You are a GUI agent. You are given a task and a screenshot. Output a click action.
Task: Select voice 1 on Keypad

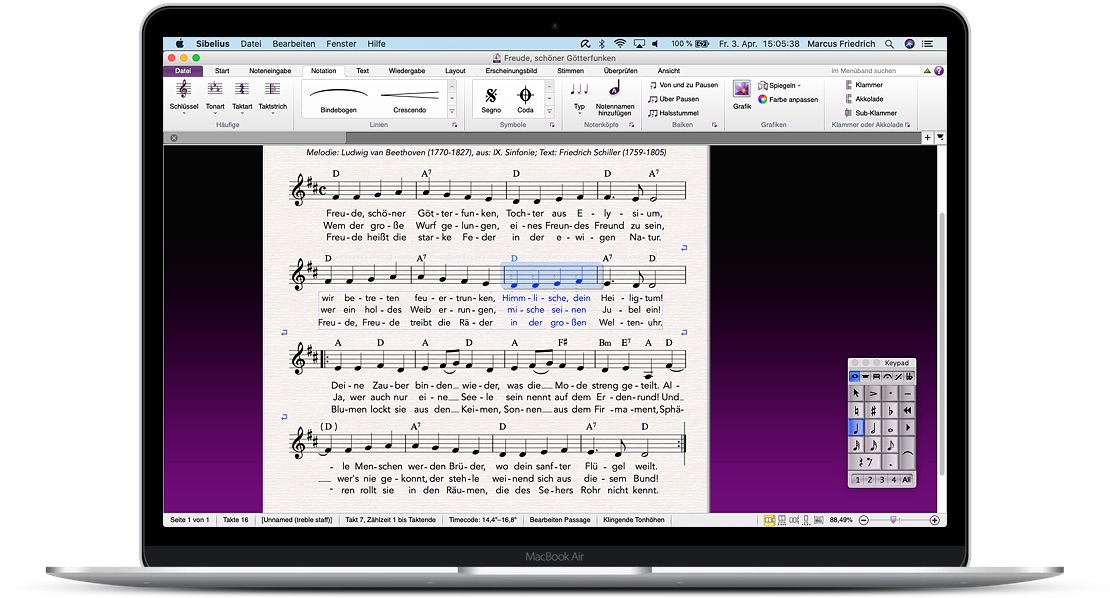(x=857, y=479)
